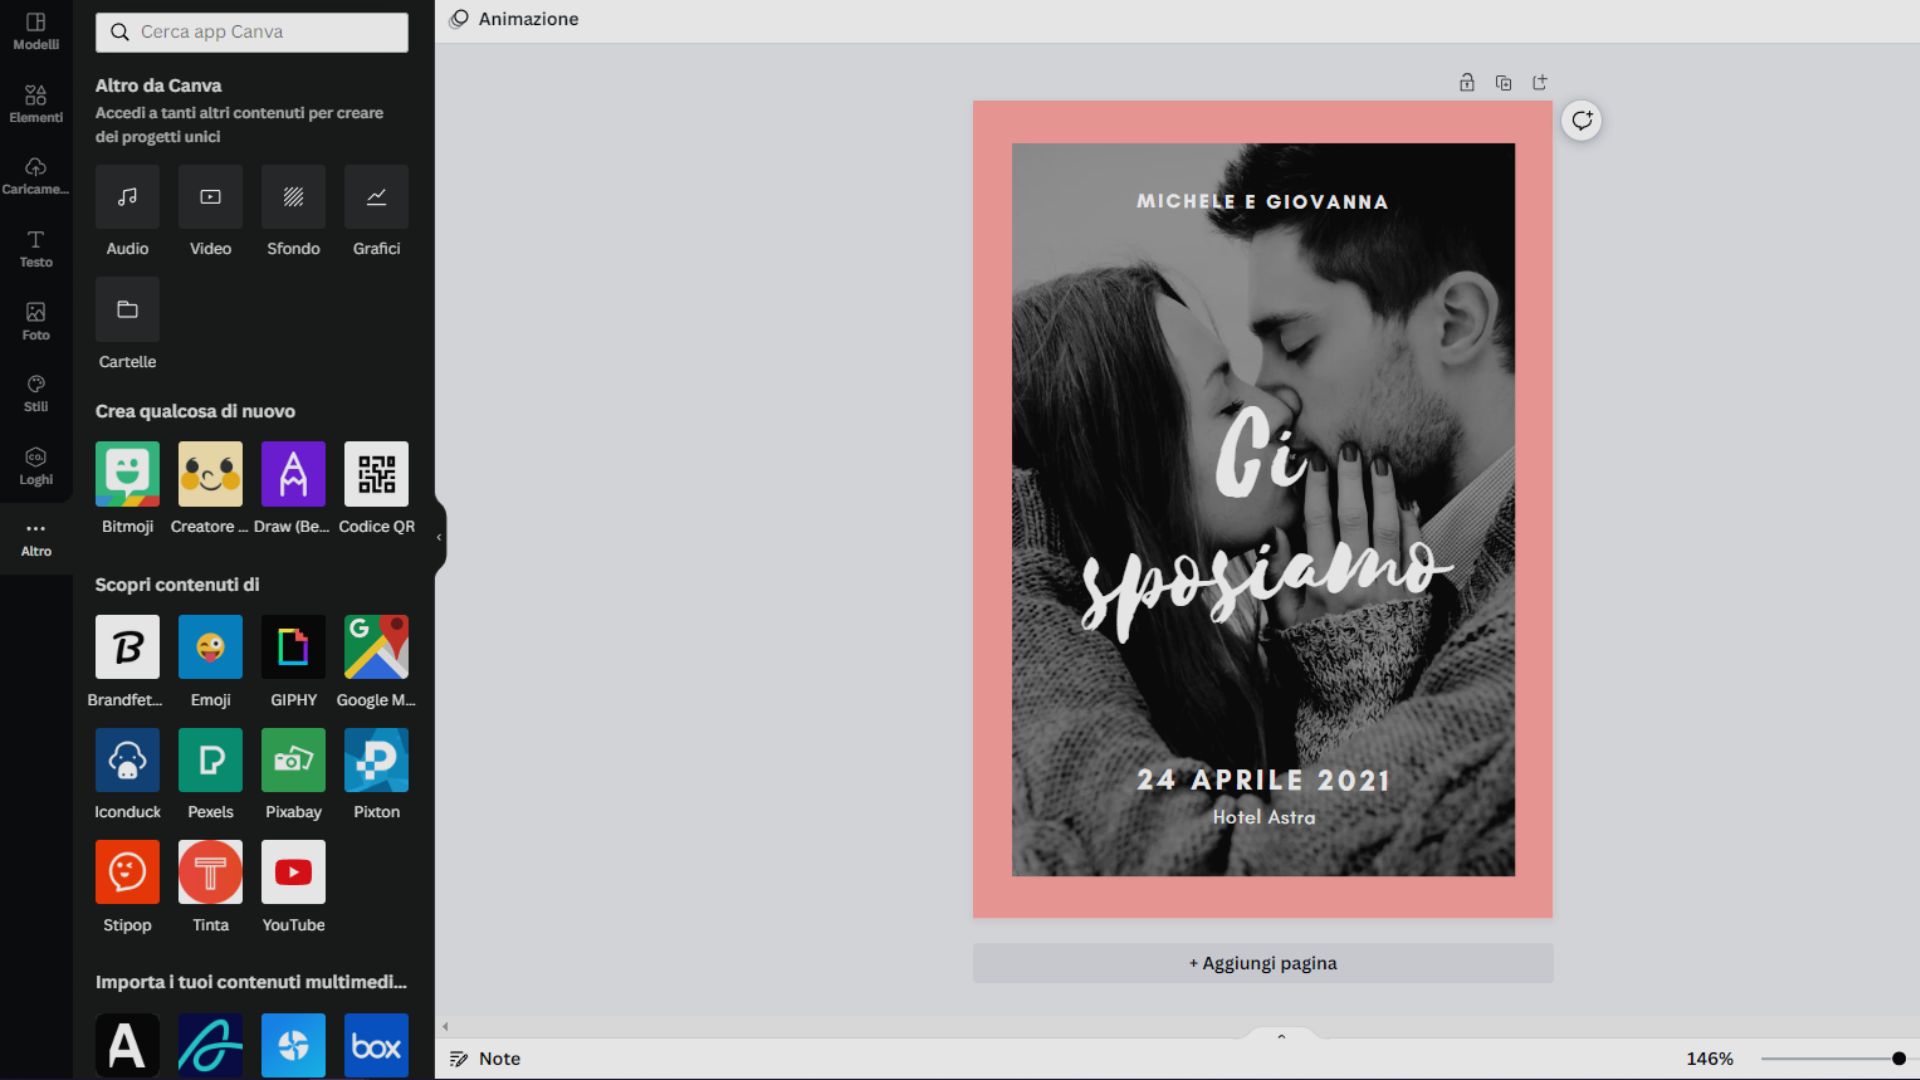Image resolution: width=1920 pixels, height=1080 pixels.
Task: Open the Codice QR generator
Action: pos(376,474)
